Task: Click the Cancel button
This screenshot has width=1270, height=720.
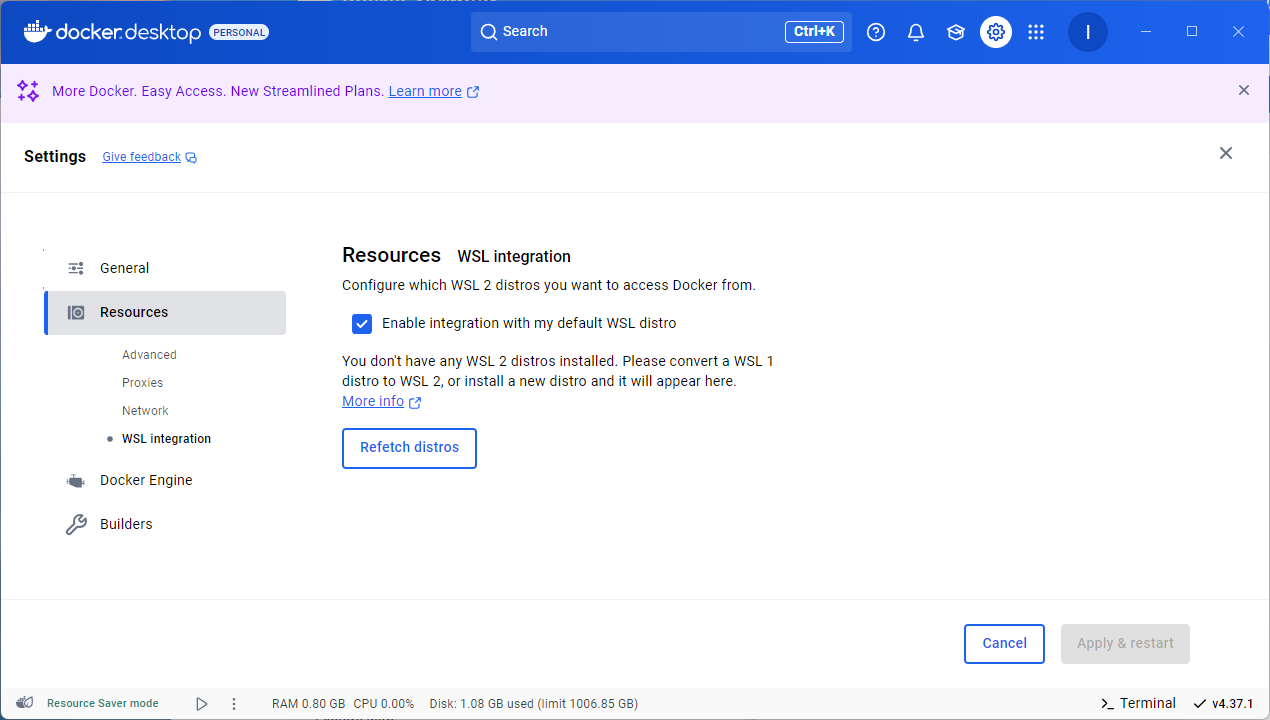Action: [1004, 644]
